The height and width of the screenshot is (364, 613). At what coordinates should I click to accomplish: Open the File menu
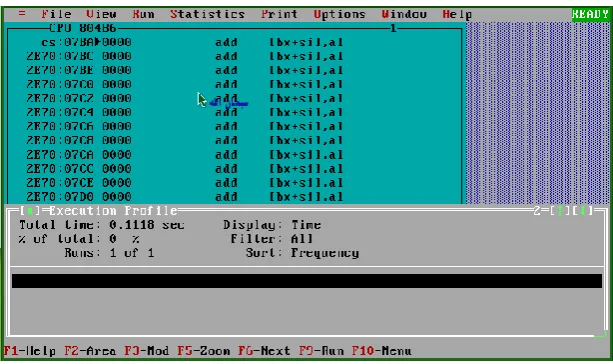point(56,14)
